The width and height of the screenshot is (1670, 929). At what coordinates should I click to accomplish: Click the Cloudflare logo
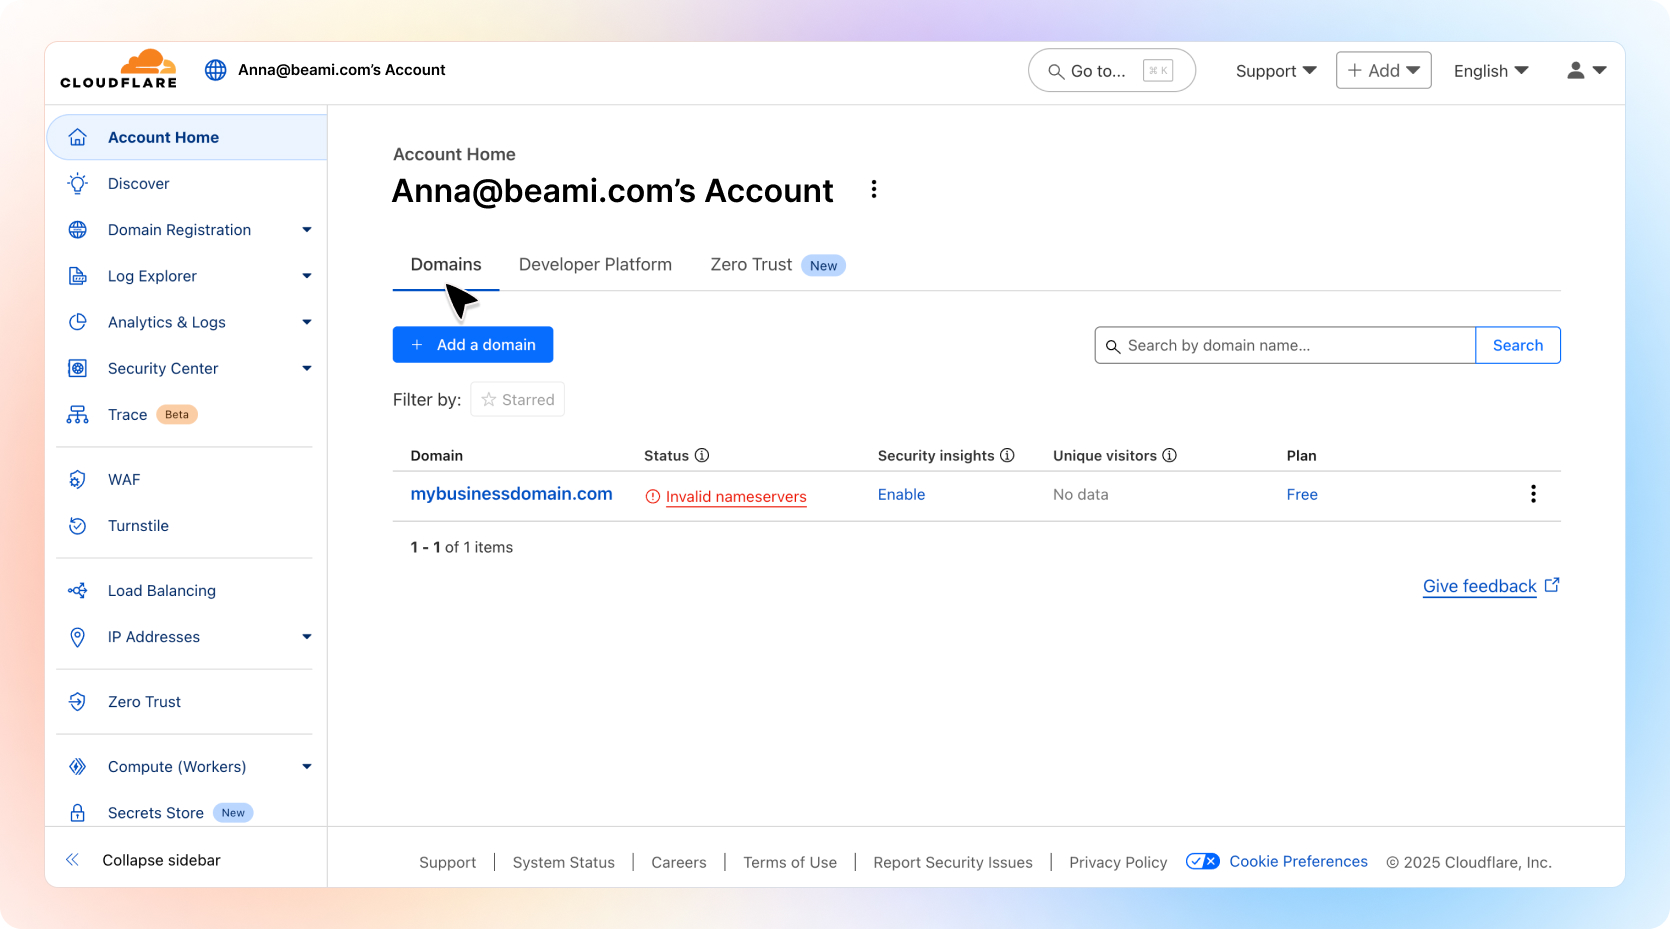tap(118, 69)
